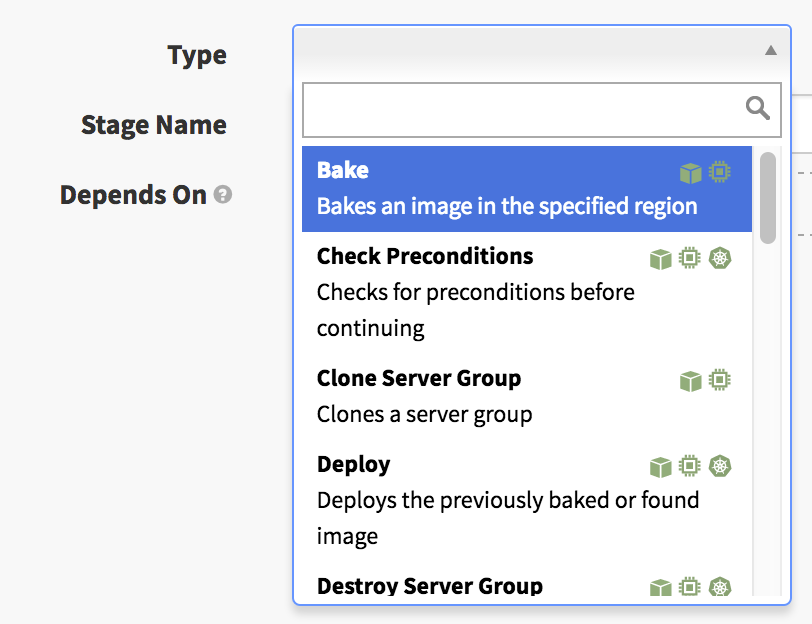Click the cube icon on the Deploy row
Viewport: 812px width, 624px height.
(x=660, y=467)
